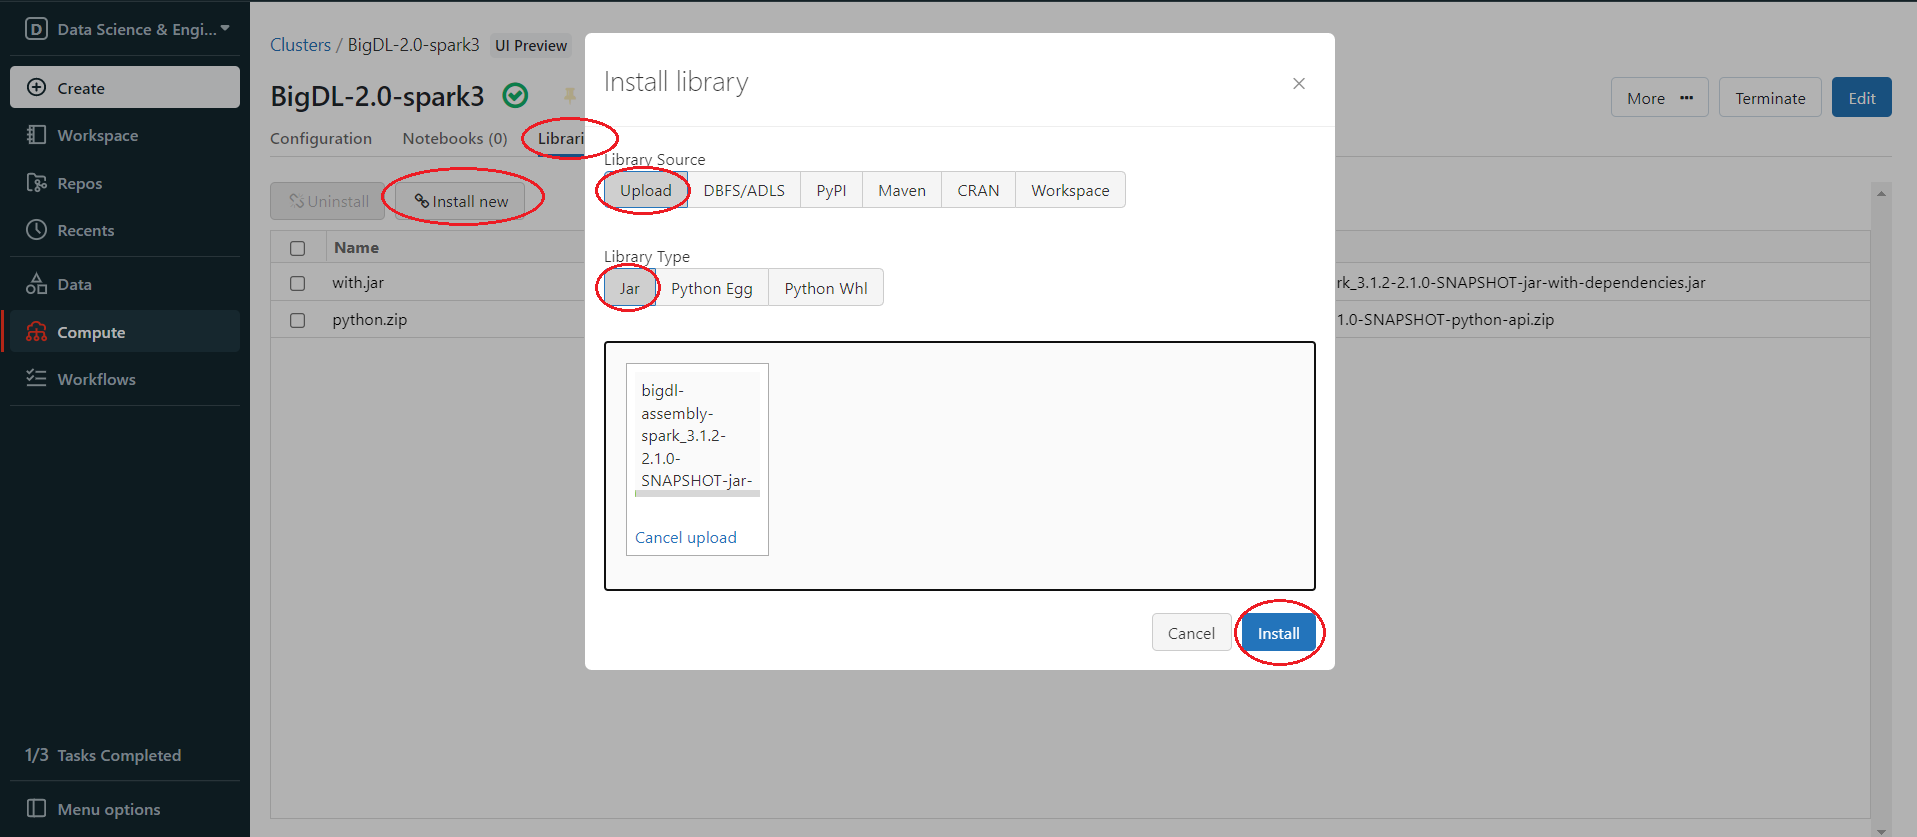Image resolution: width=1917 pixels, height=837 pixels.
Task: Click the Create plus icon in sidebar
Action: click(36, 88)
